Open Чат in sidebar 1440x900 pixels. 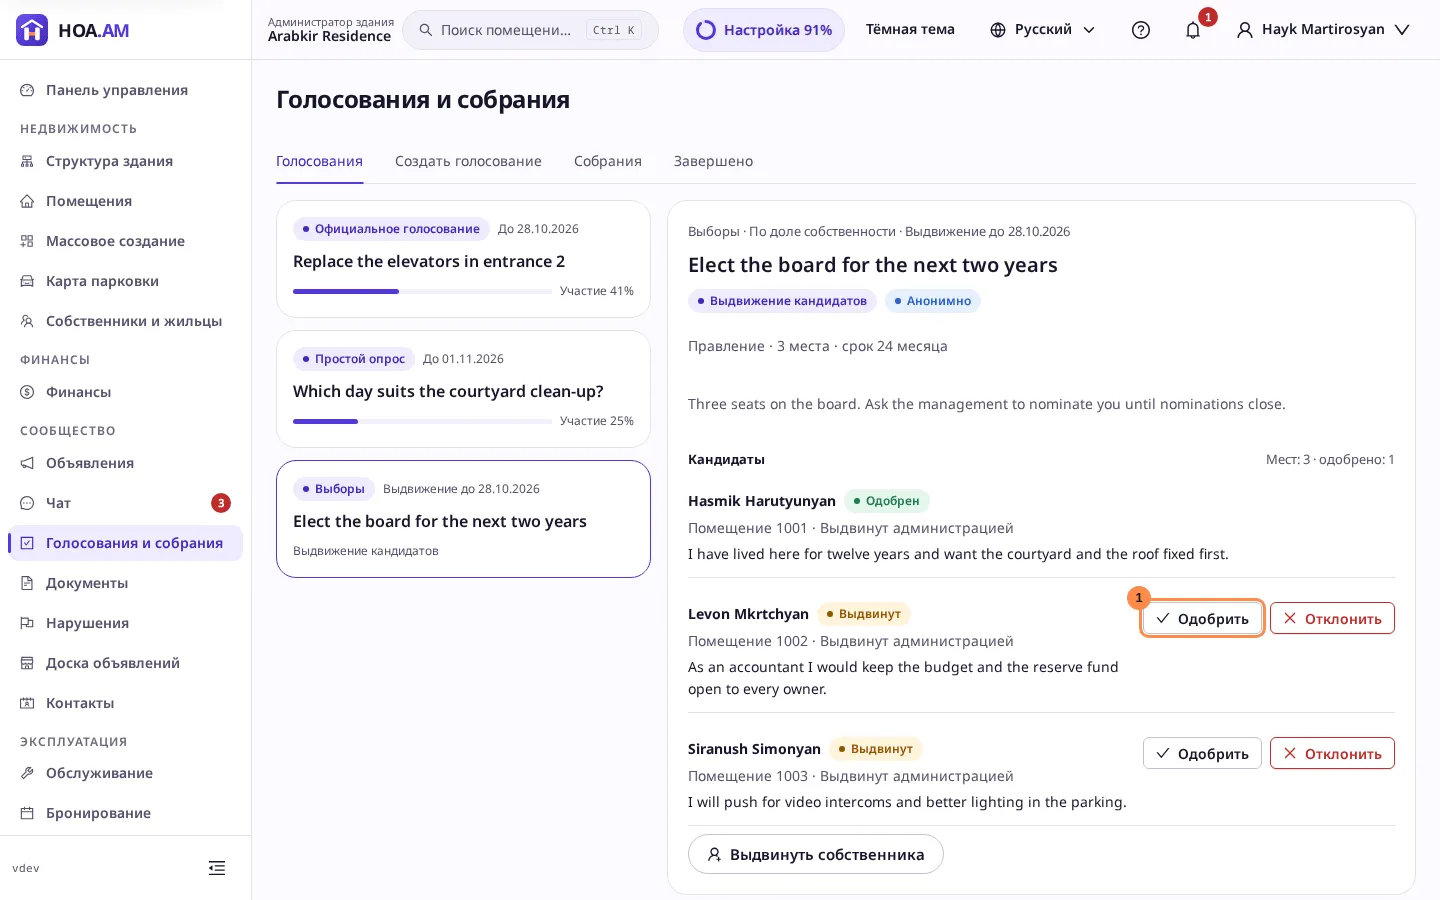pos(125,503)
